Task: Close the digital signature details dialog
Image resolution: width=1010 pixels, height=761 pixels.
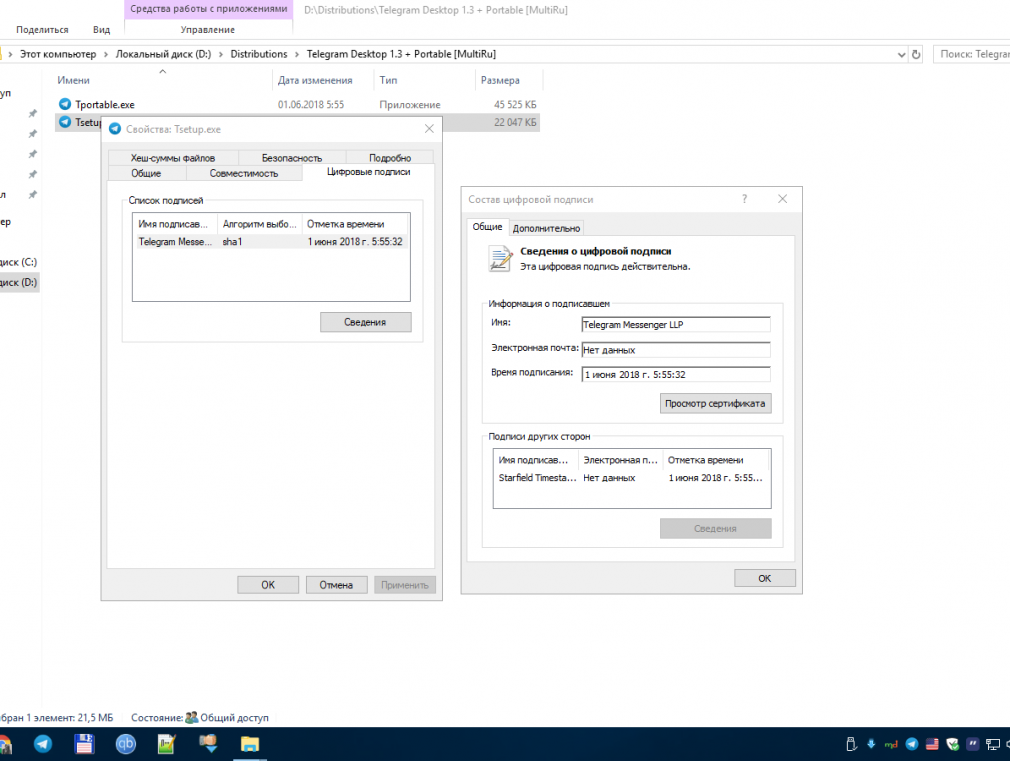Action: point(783,198)
